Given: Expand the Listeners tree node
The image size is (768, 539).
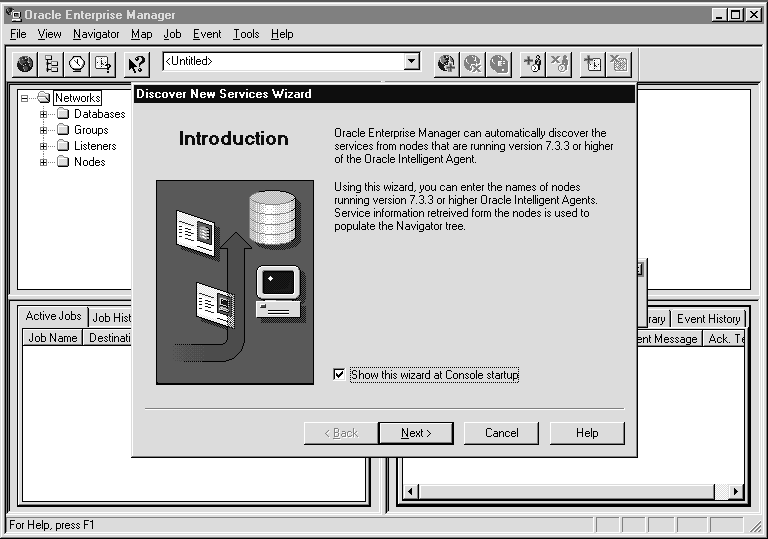Looking at the screenshot, I should coord(44,146).
